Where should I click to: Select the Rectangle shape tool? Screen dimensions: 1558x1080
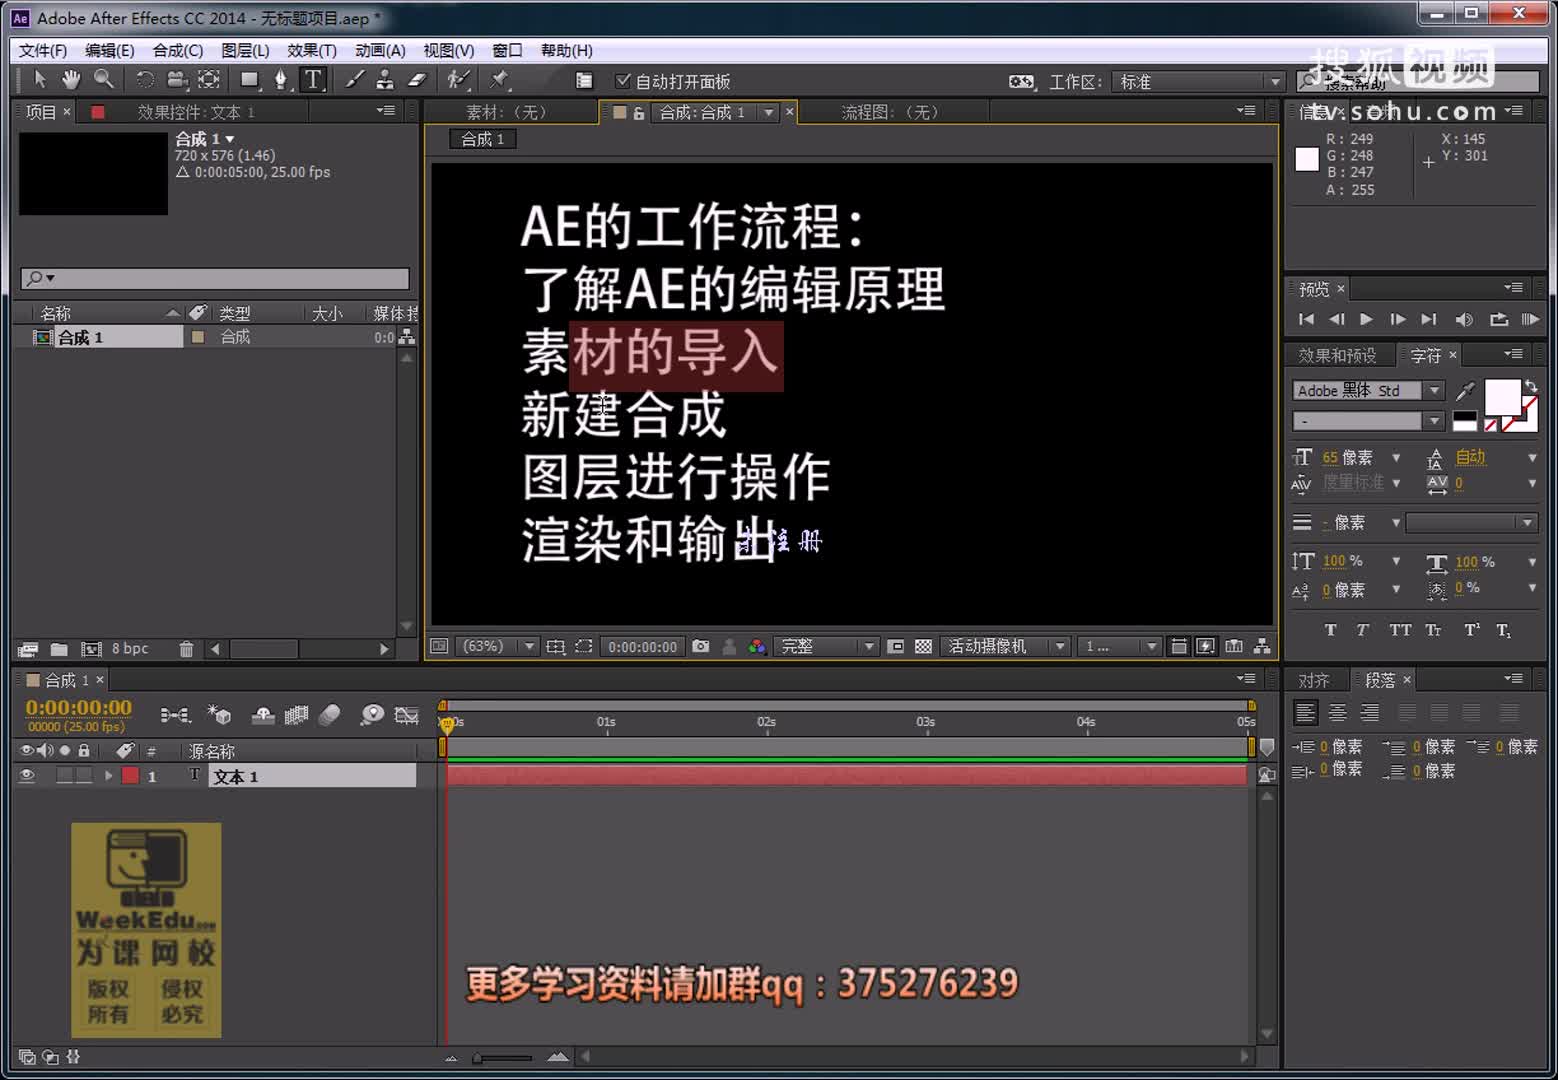pyautogui.click(x=250, y=80)
